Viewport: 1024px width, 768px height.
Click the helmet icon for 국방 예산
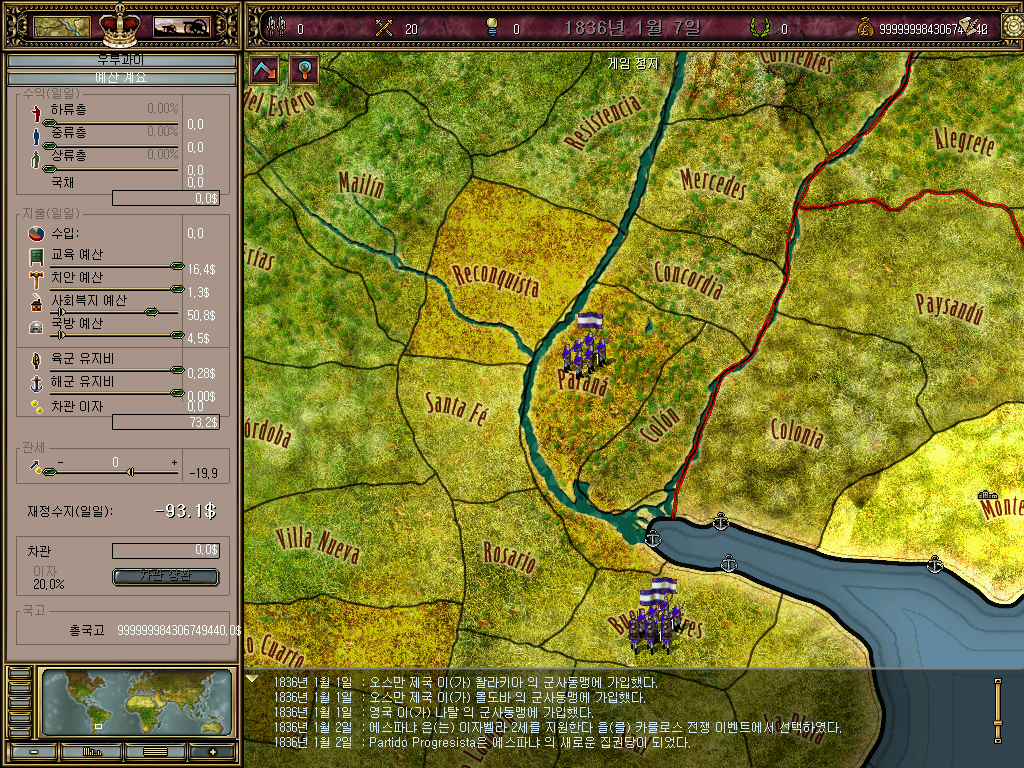pos(37,327)
